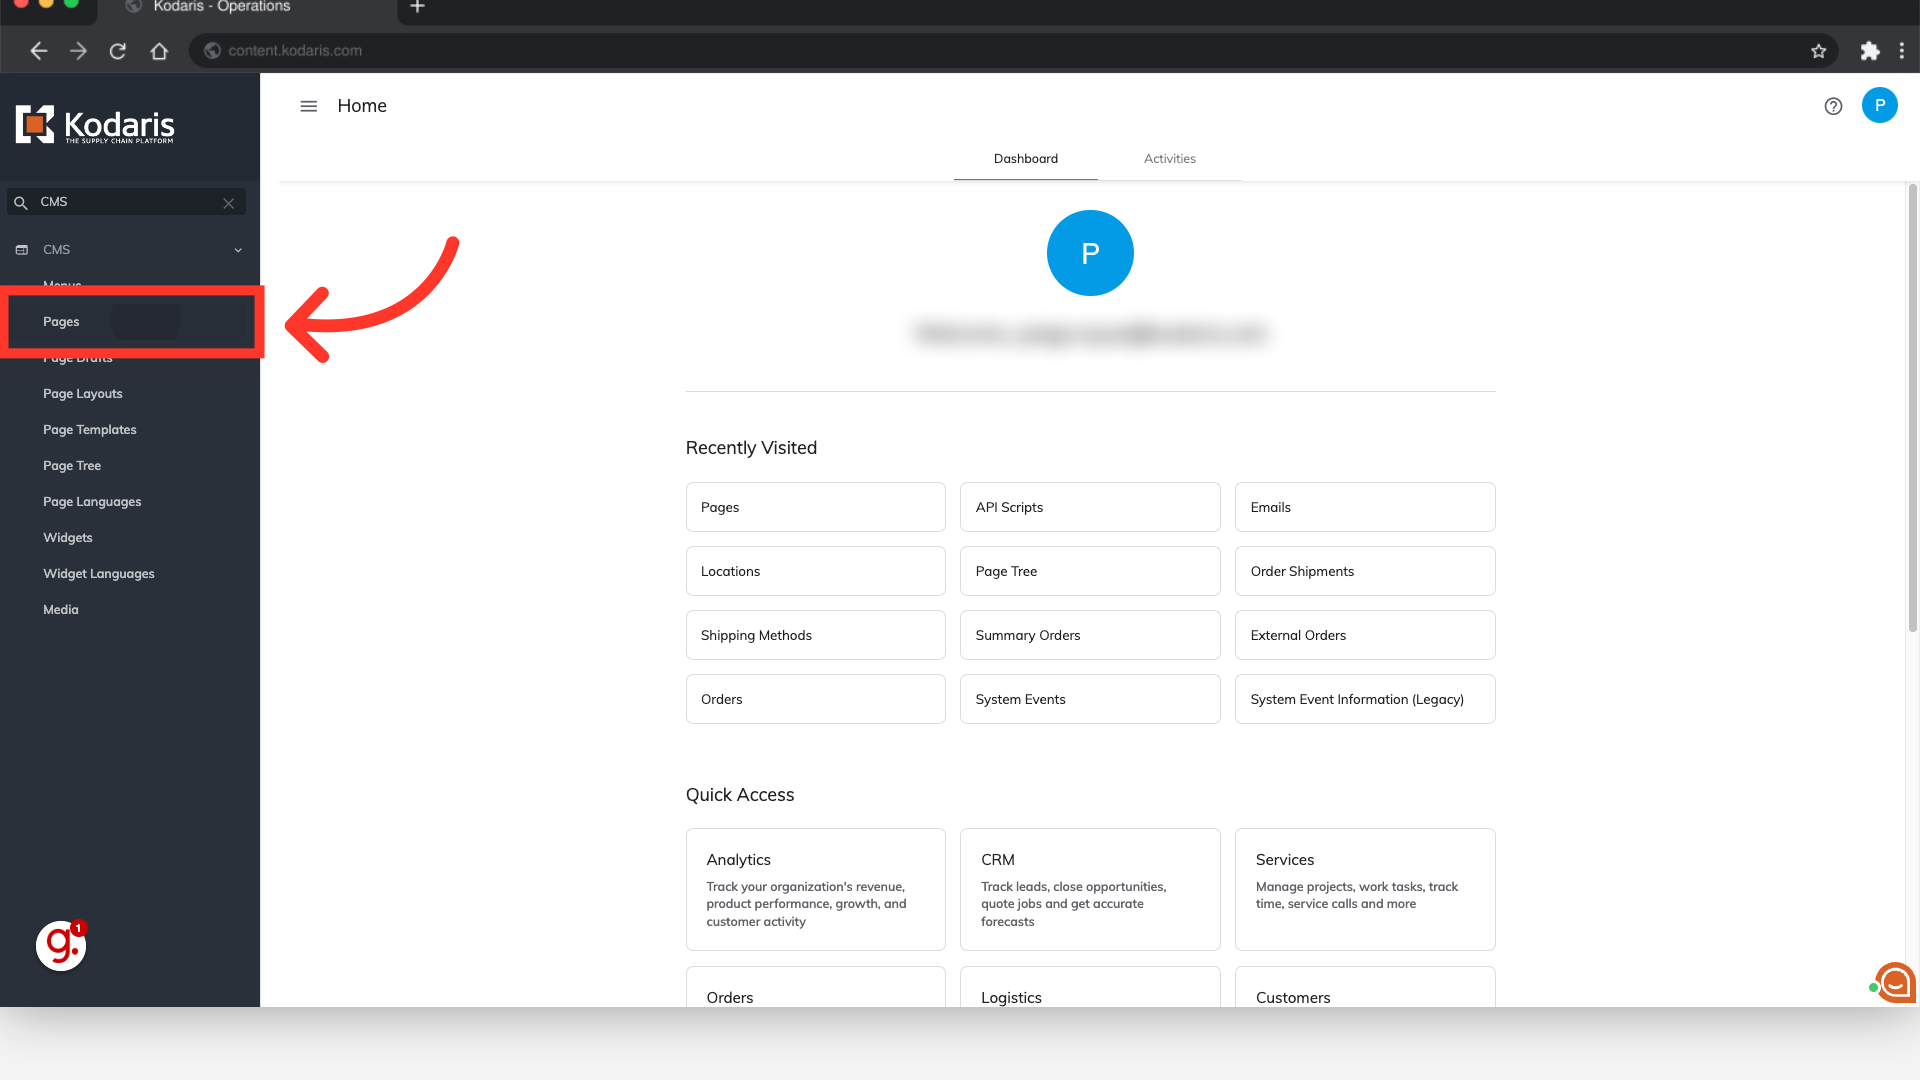Open the API Scripts recently visited card
The height and width of the screenshot is (1080, 1920).
tap(1089, 507)
